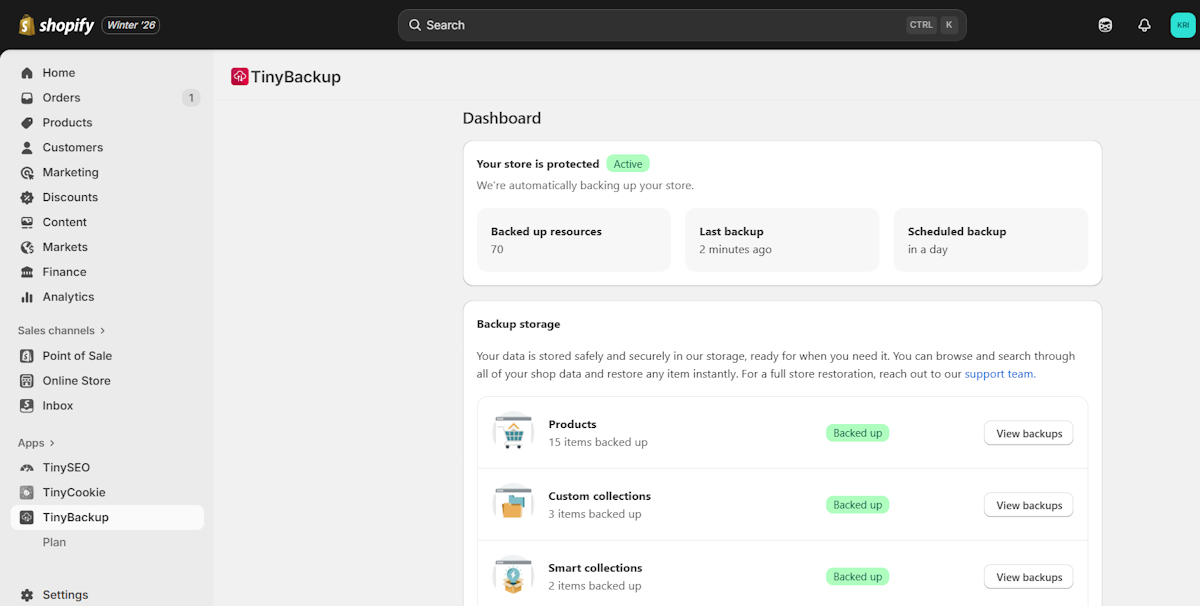Select Home in the navigation menu
The width and height of the screenshot is (1200, 606).
[60, 72]
